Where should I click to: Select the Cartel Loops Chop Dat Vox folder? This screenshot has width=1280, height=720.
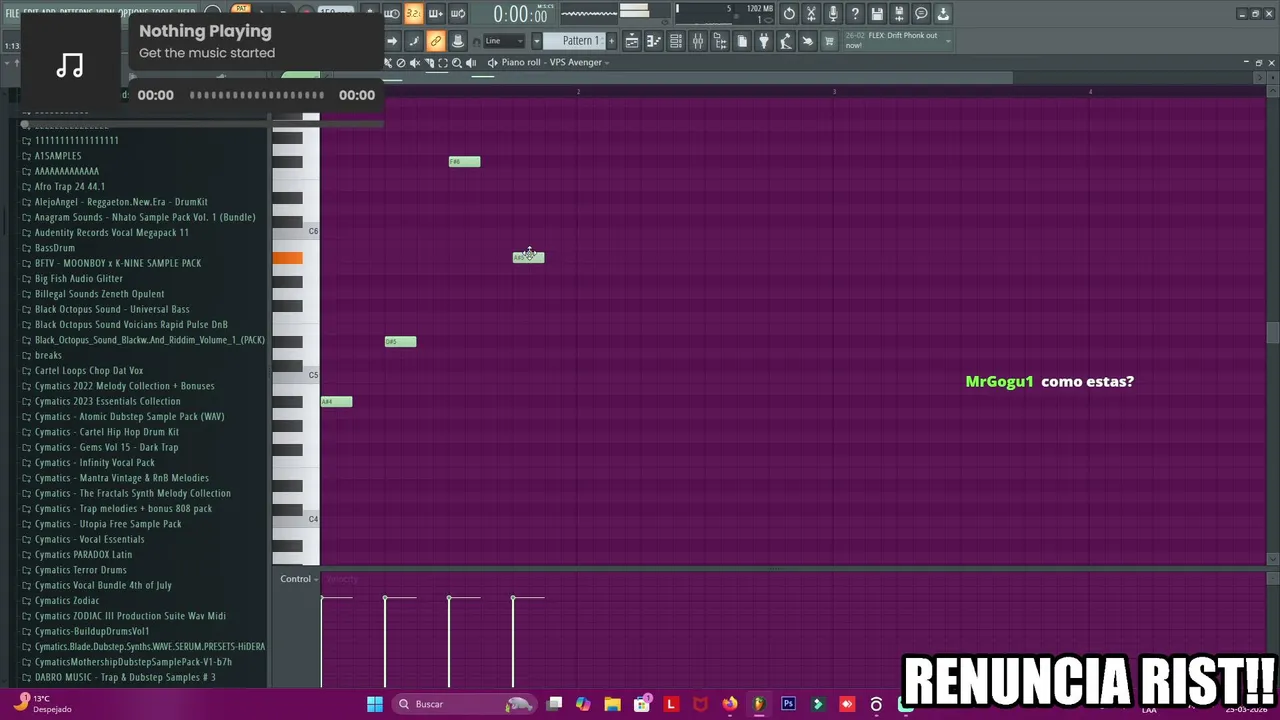(x=89, y=370)
